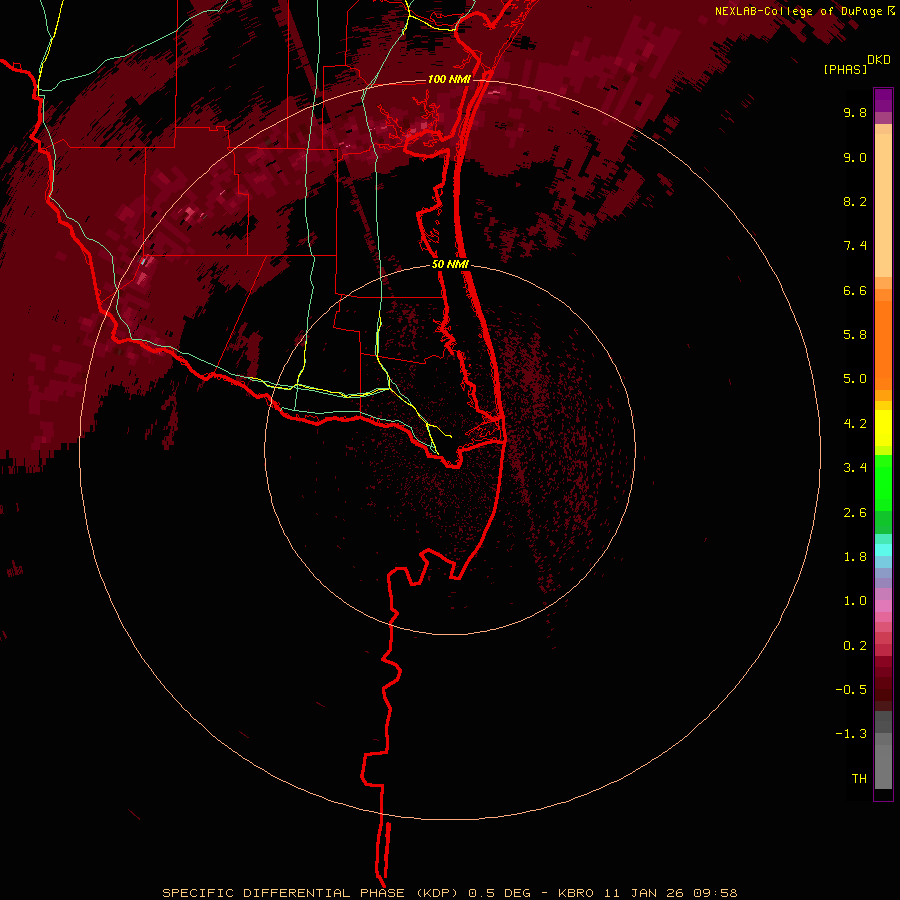Pick the light peach band near 8.2
900x900 pixels.
pos(883,205)
